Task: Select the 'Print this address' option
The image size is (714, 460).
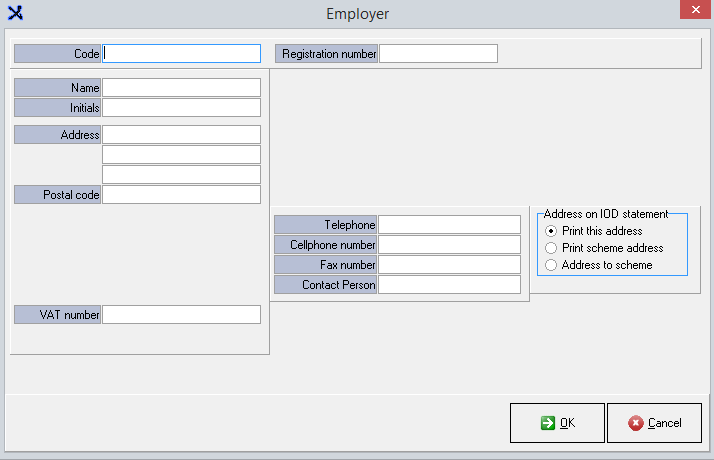Action: click(551, 231)
